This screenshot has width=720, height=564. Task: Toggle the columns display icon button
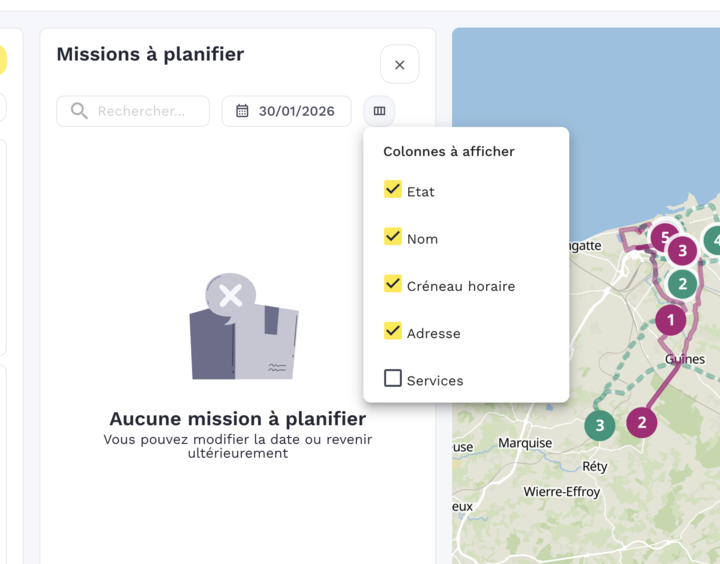(x=379, y=111)
